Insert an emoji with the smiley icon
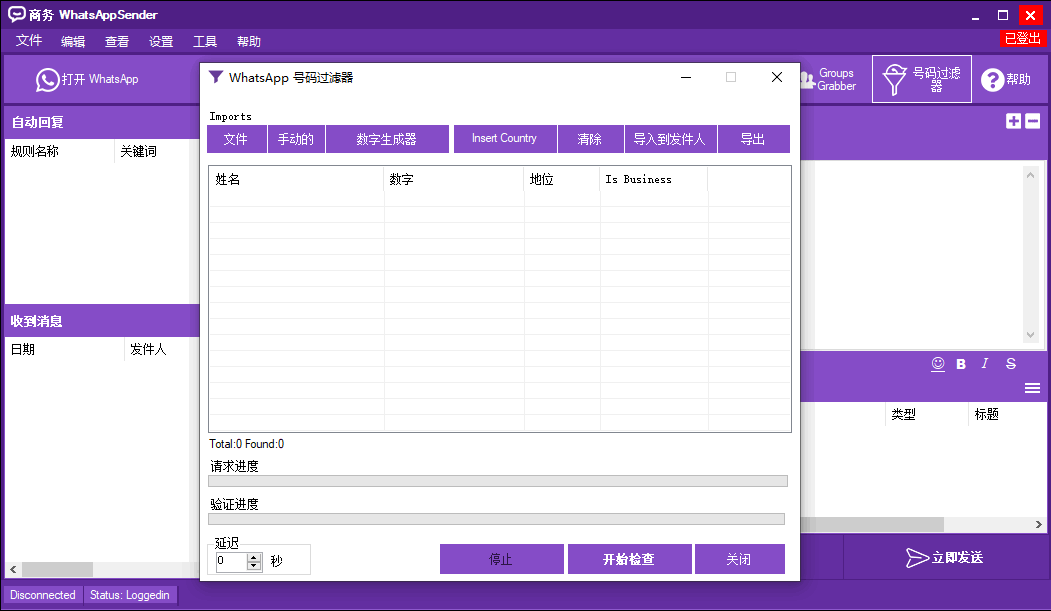 (938, 364)
